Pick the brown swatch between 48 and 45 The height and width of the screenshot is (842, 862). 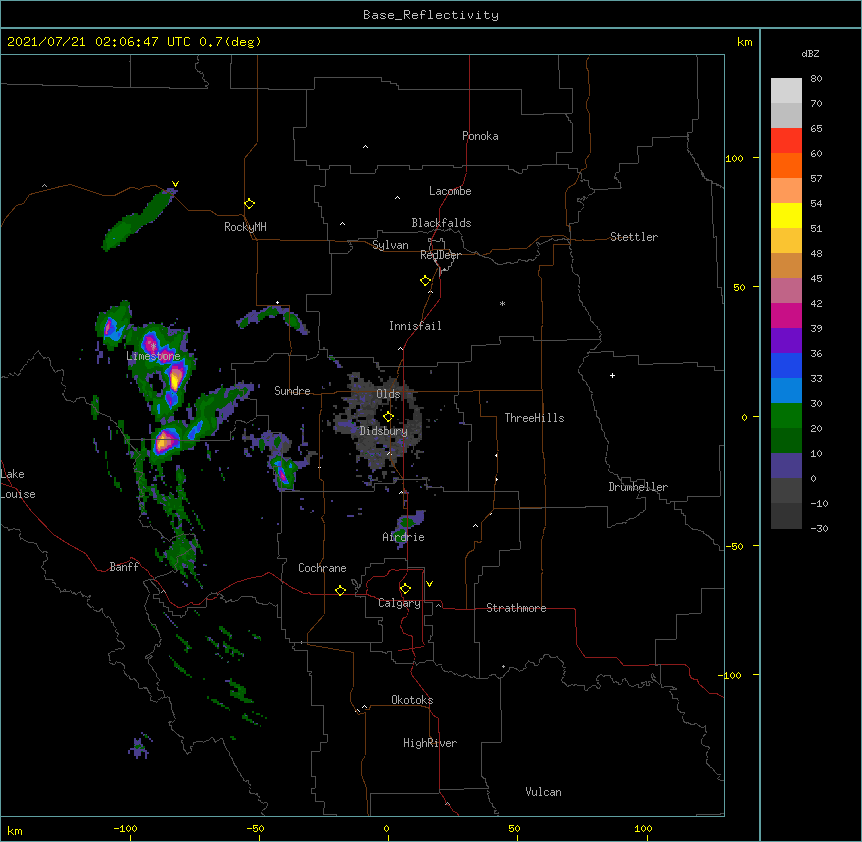coord(786,265)
